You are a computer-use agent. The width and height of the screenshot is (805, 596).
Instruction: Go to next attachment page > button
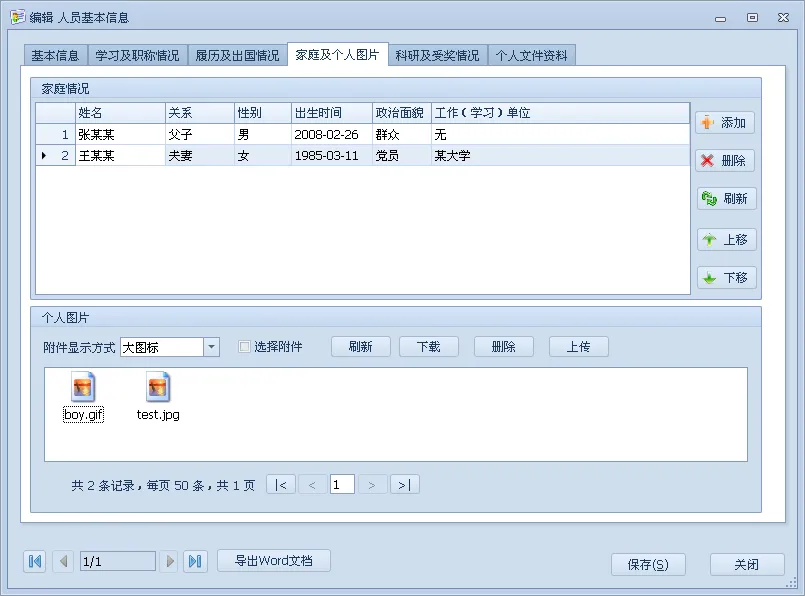pos(372,485)
